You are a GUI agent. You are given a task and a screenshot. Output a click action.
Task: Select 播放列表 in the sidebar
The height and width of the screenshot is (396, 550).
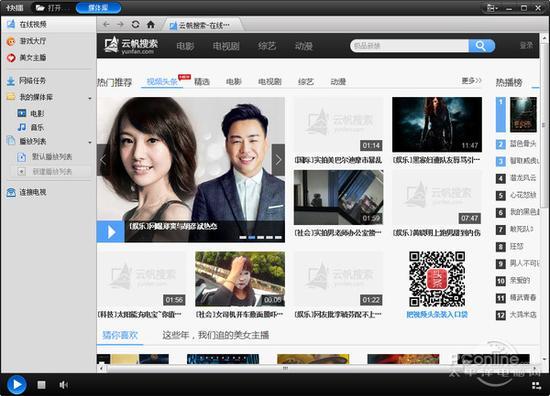tap(26, 141)
